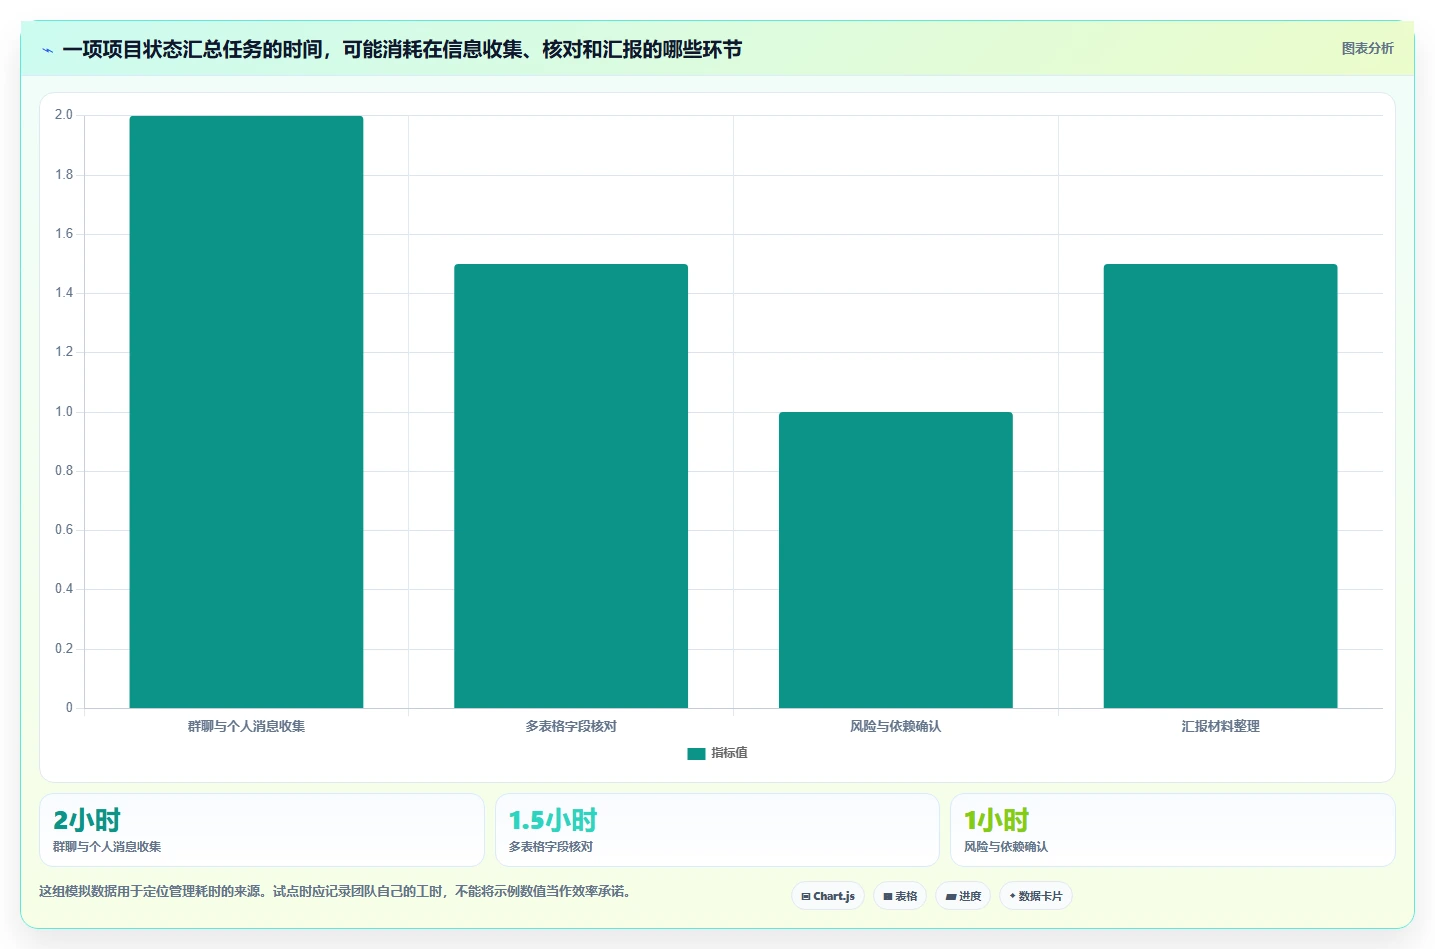1435x949 pixels.
Task: Toggle the 指标值 legend color swatch
Action: tap(696, 754)
